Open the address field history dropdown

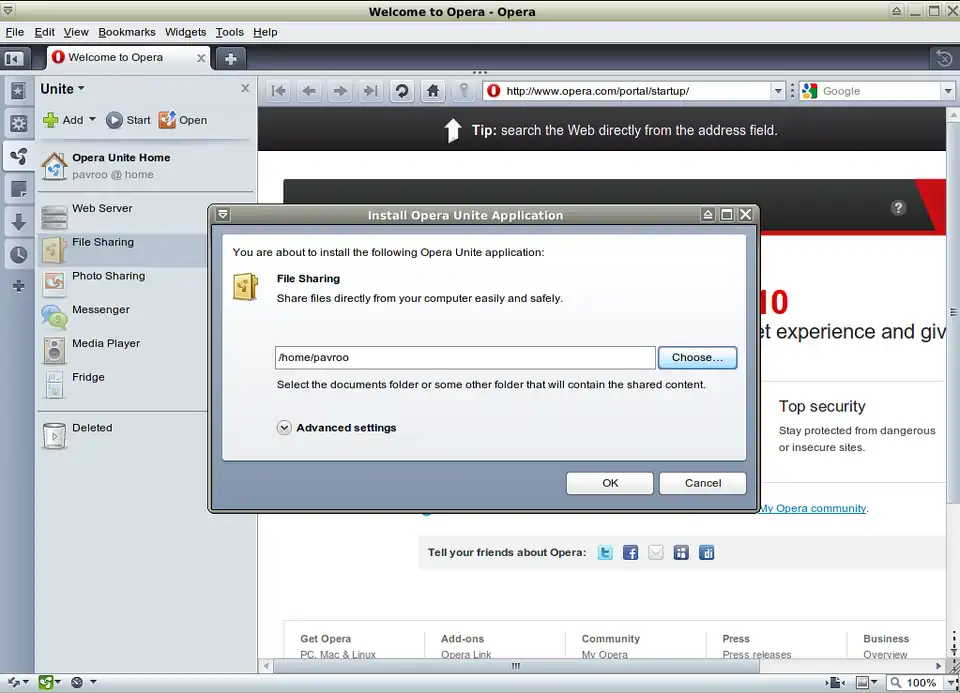(x=778, y=91)
